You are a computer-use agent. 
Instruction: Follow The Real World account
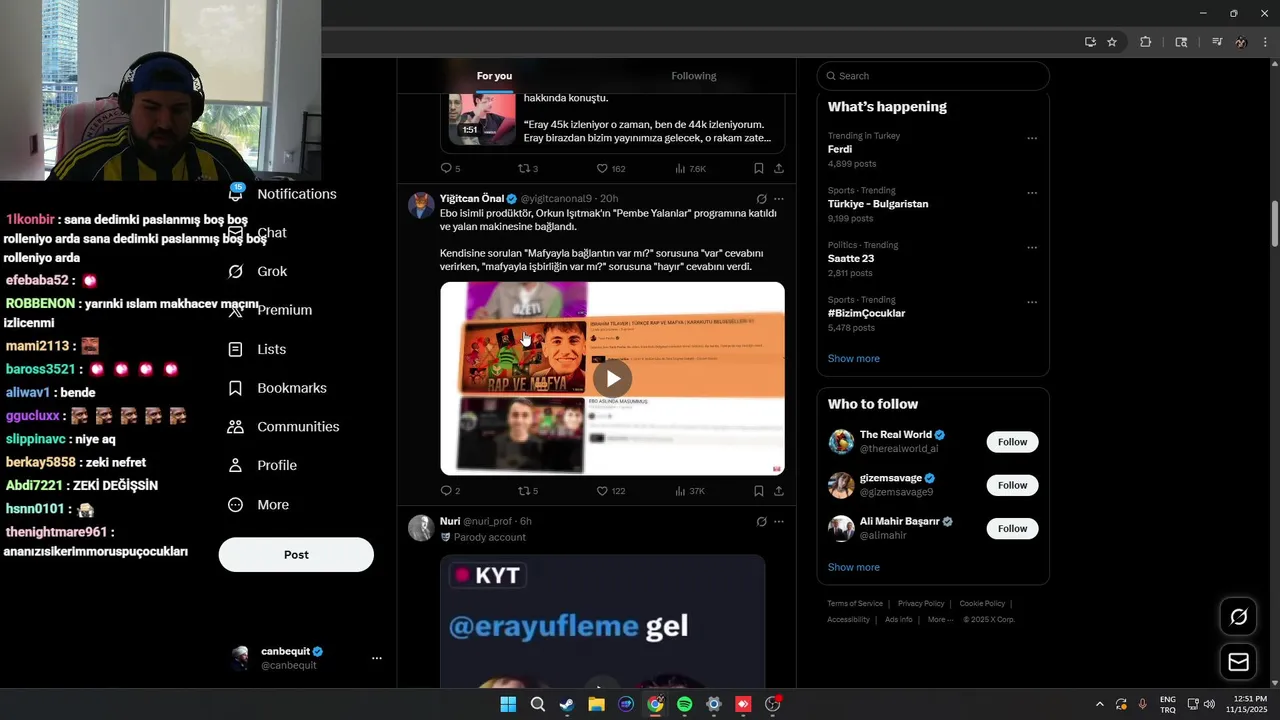click(1012, 442)
